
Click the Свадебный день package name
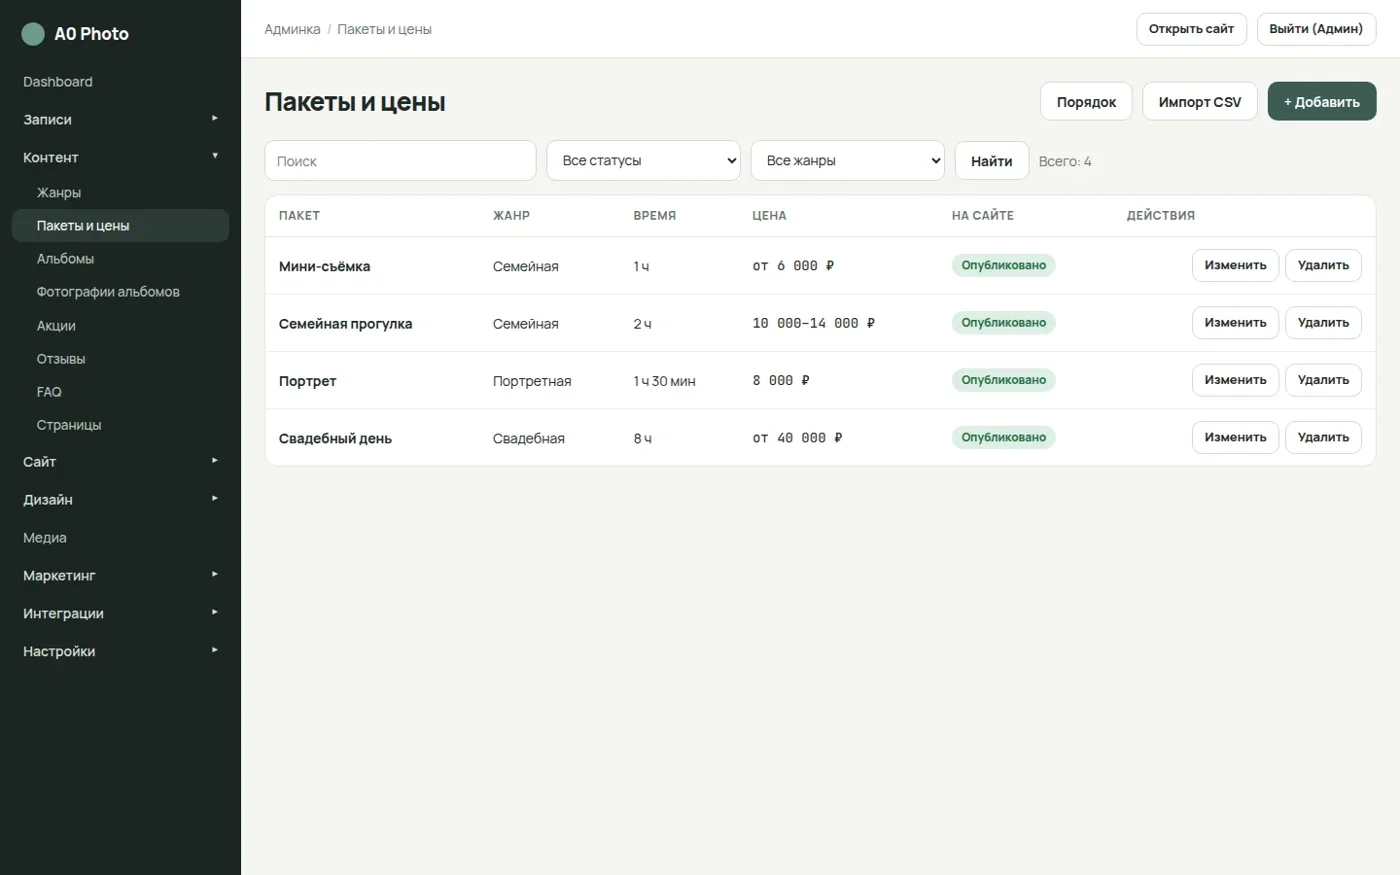coord(335,439)
